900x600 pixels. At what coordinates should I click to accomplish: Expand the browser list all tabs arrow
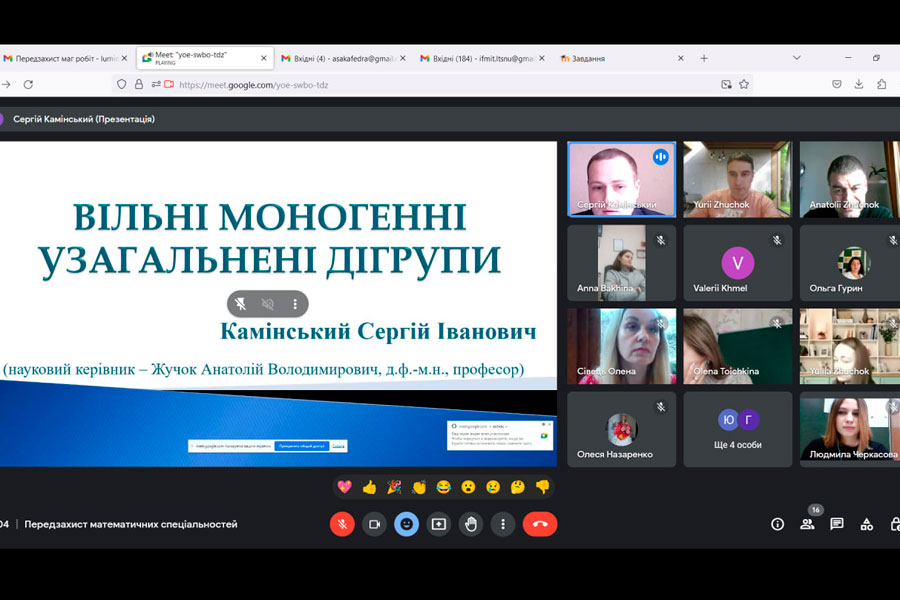[797, 58]
